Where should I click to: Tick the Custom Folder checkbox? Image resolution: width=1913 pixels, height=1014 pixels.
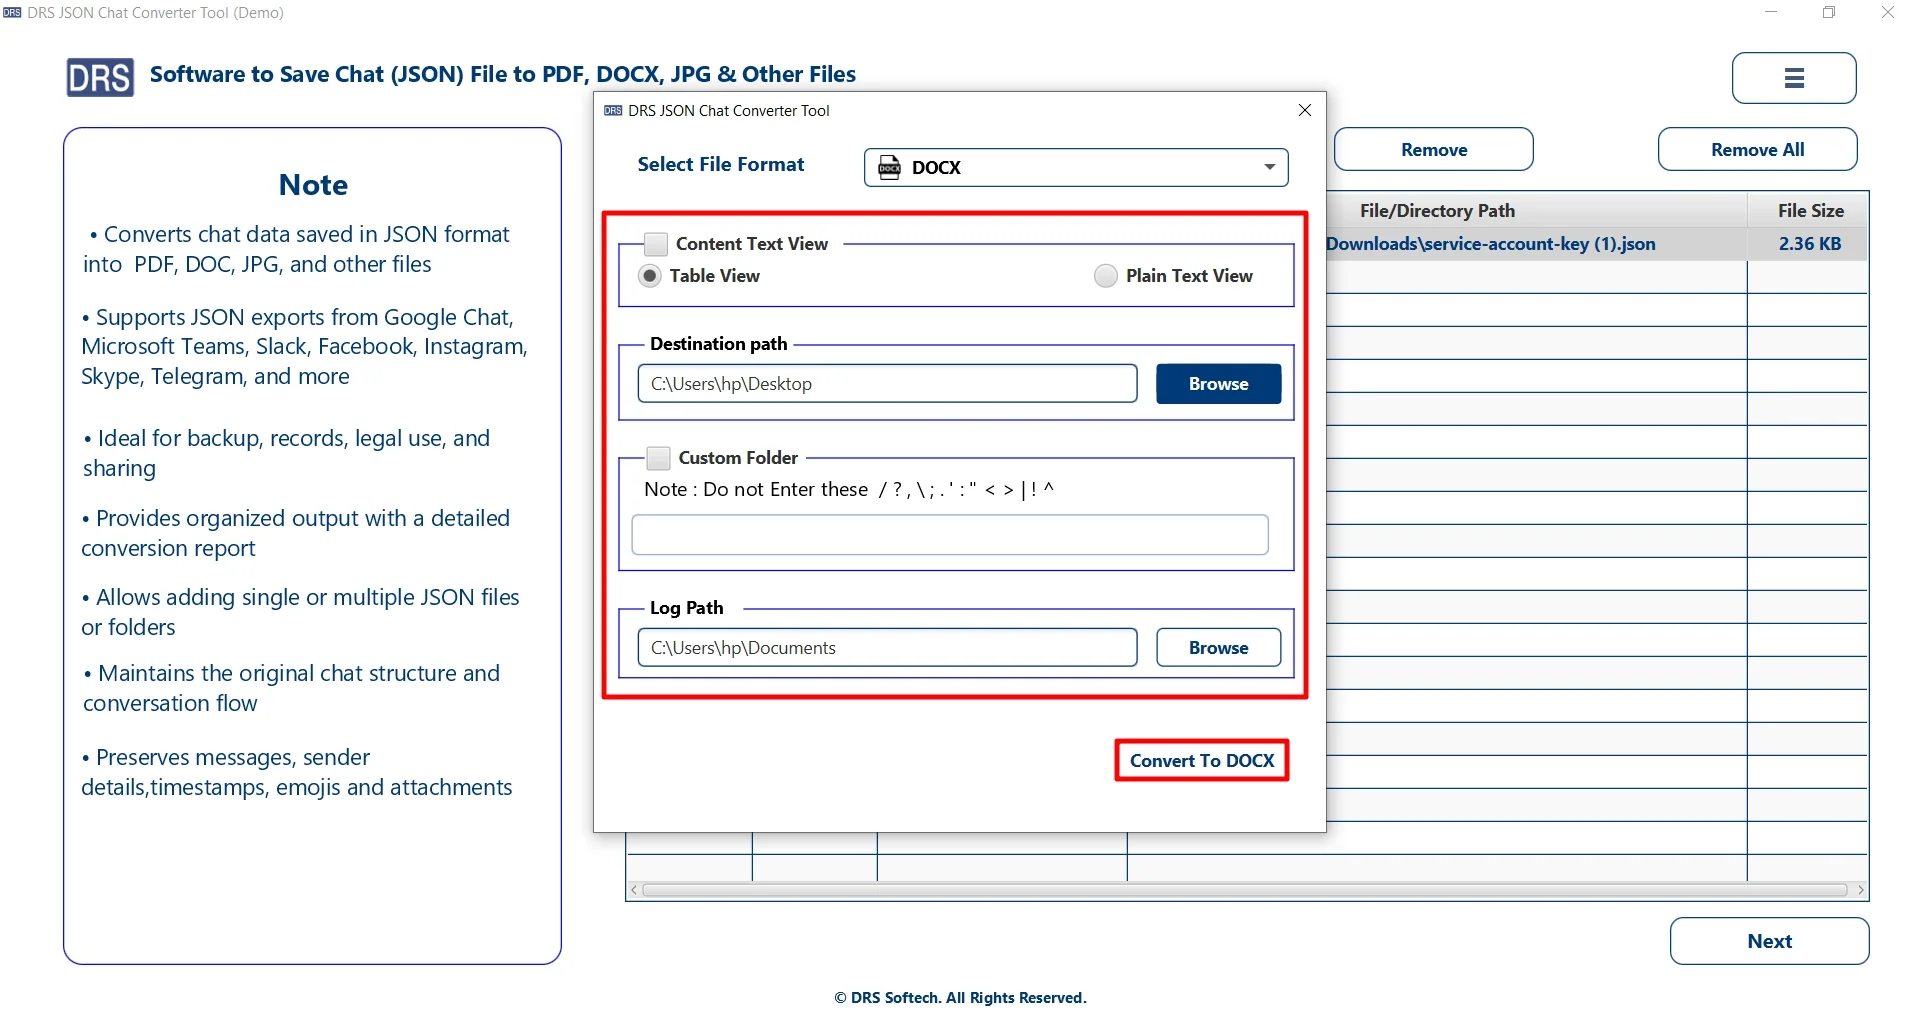pyautogui.click(x=658, y=458)
